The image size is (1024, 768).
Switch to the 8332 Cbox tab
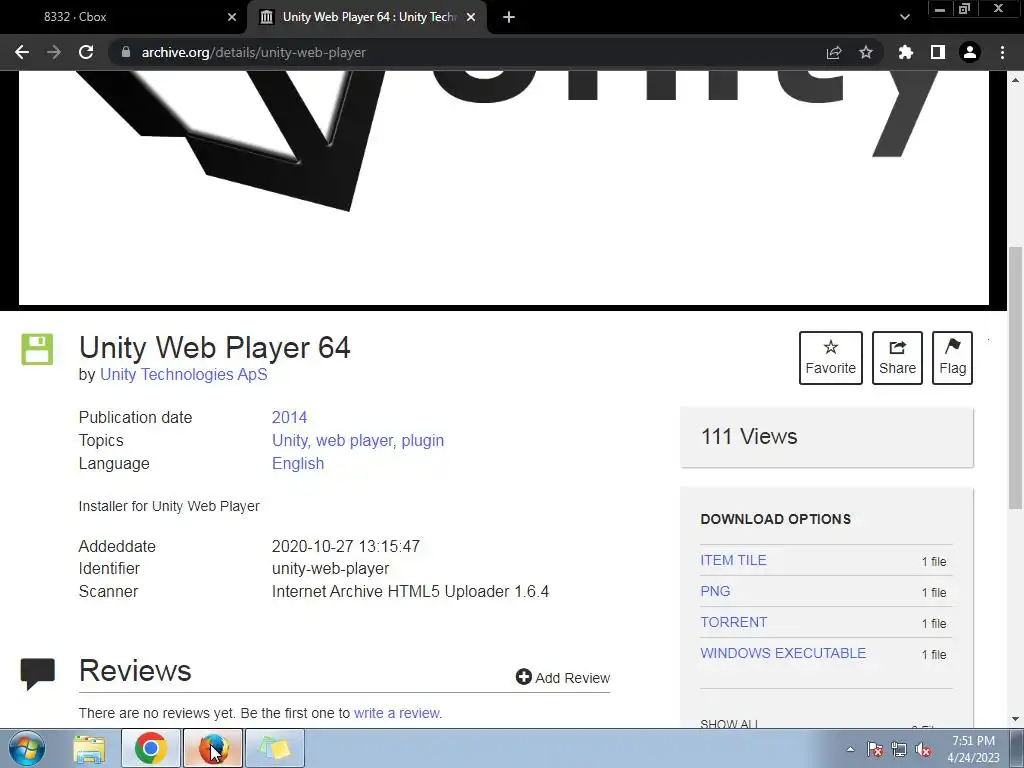click(124, 17)
